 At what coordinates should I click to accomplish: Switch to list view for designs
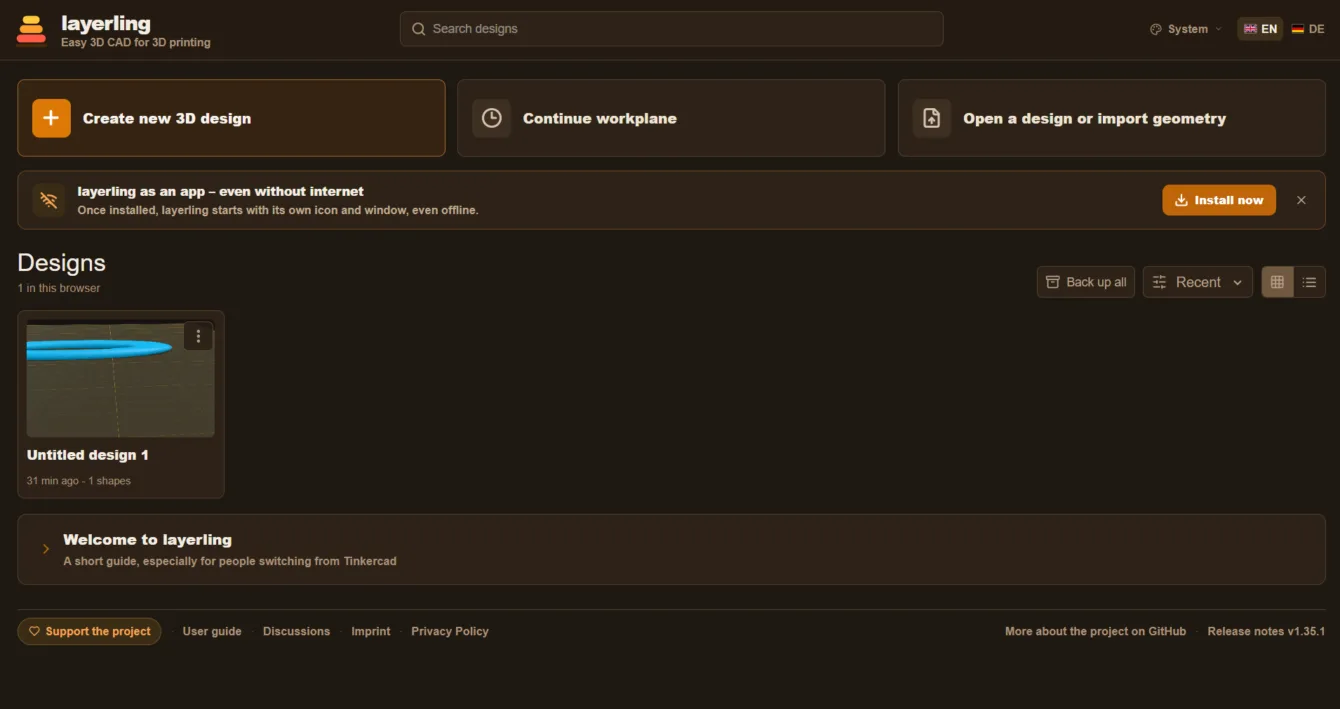click(x=1309, y=282)
